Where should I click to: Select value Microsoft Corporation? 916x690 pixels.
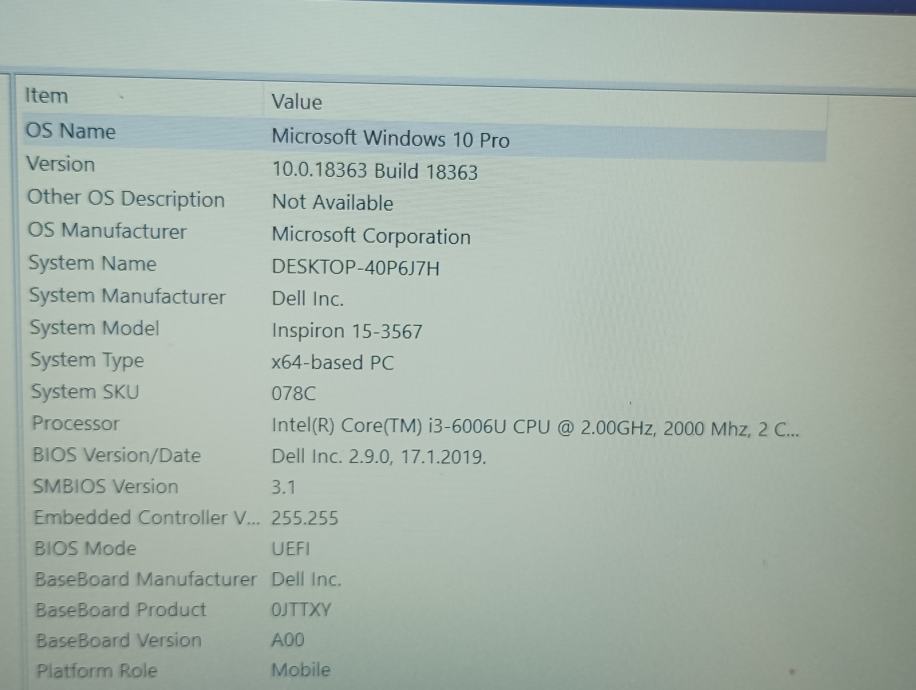pos(371,235)
